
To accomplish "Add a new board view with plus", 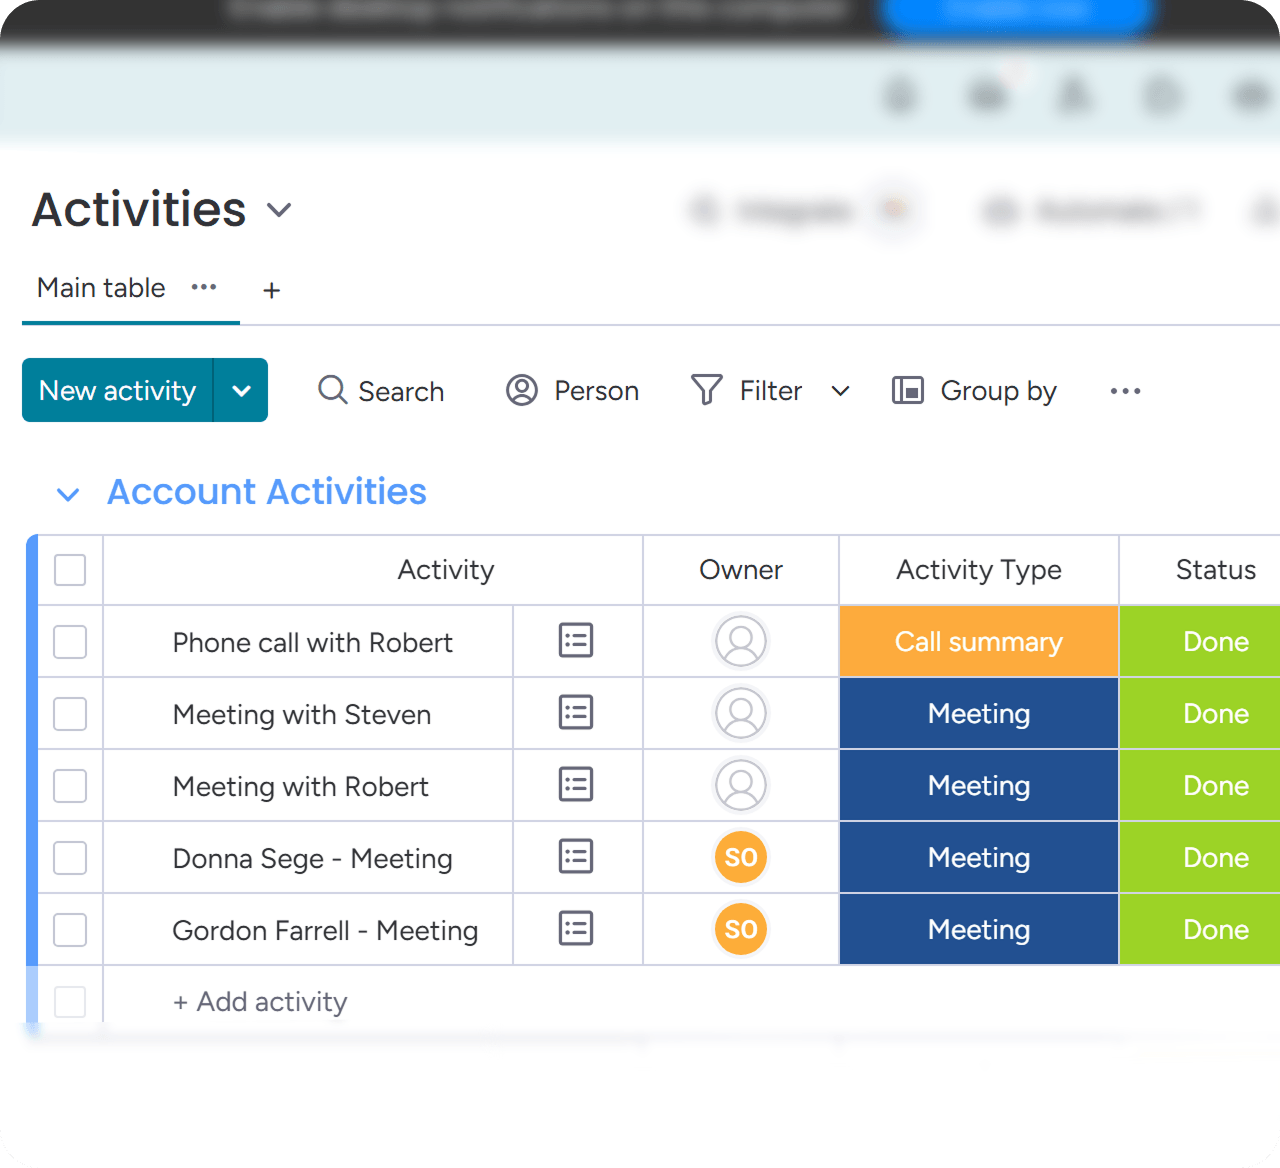I will [x=271, y=290].
